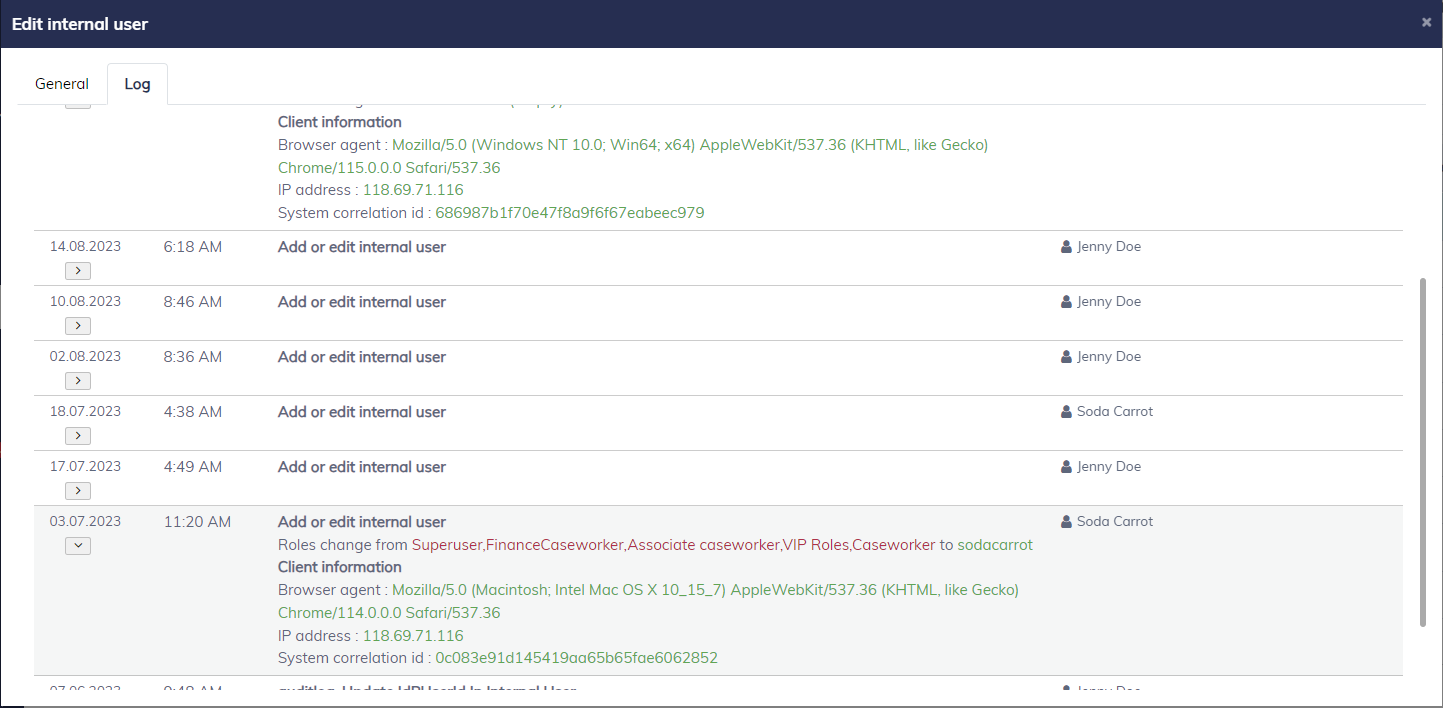
Task: Click the 'Add or edit internal user' title at 6:18 AM
Action: tap(361, 247)
